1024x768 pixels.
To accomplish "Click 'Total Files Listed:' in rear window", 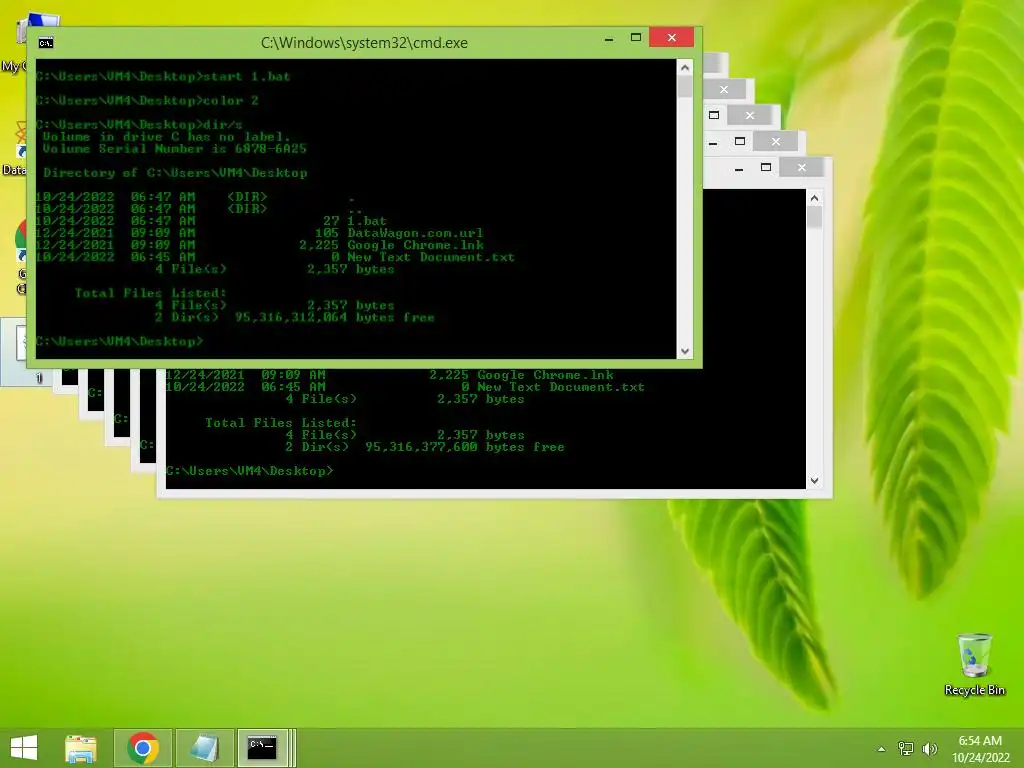I will (x=281, y=423).
